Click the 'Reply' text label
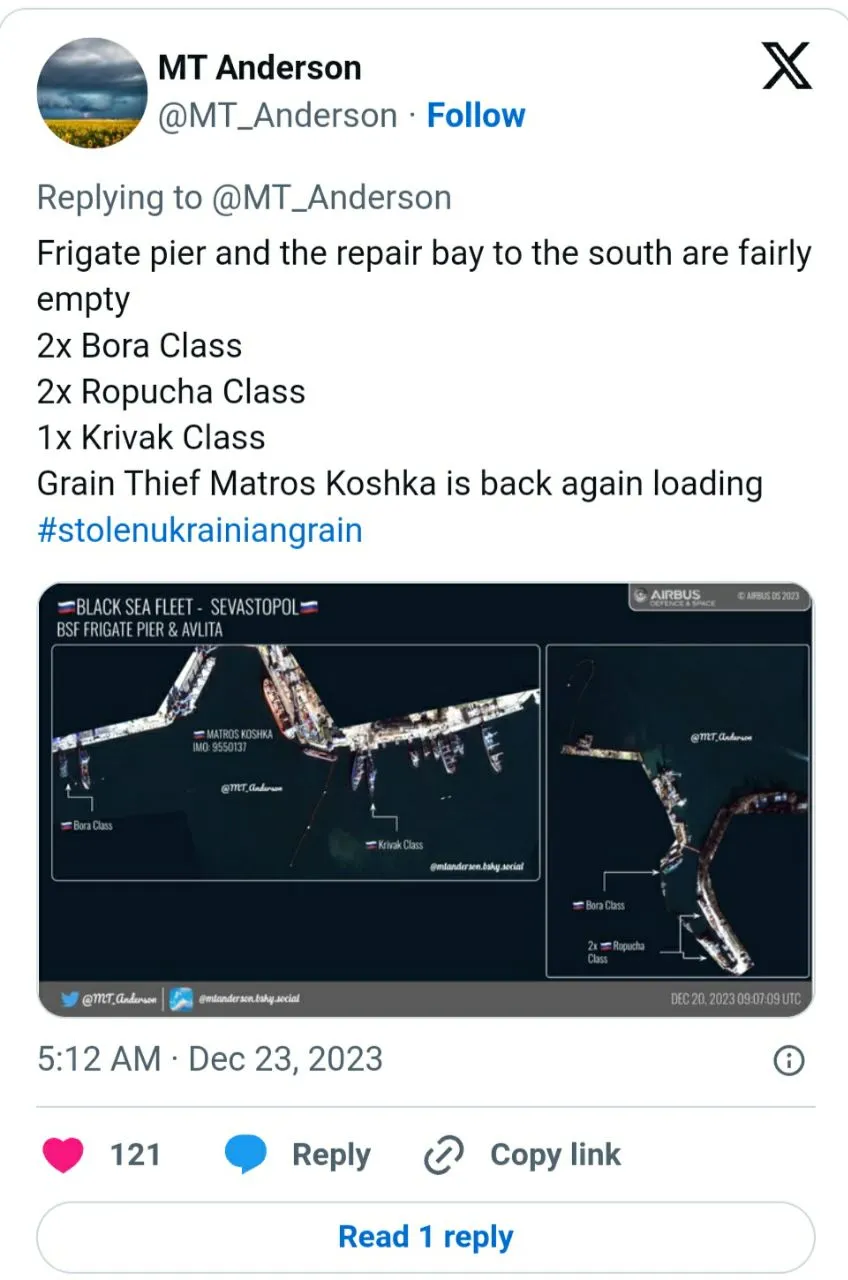Screen dimensions: 848x1280 pos(330,1155)
